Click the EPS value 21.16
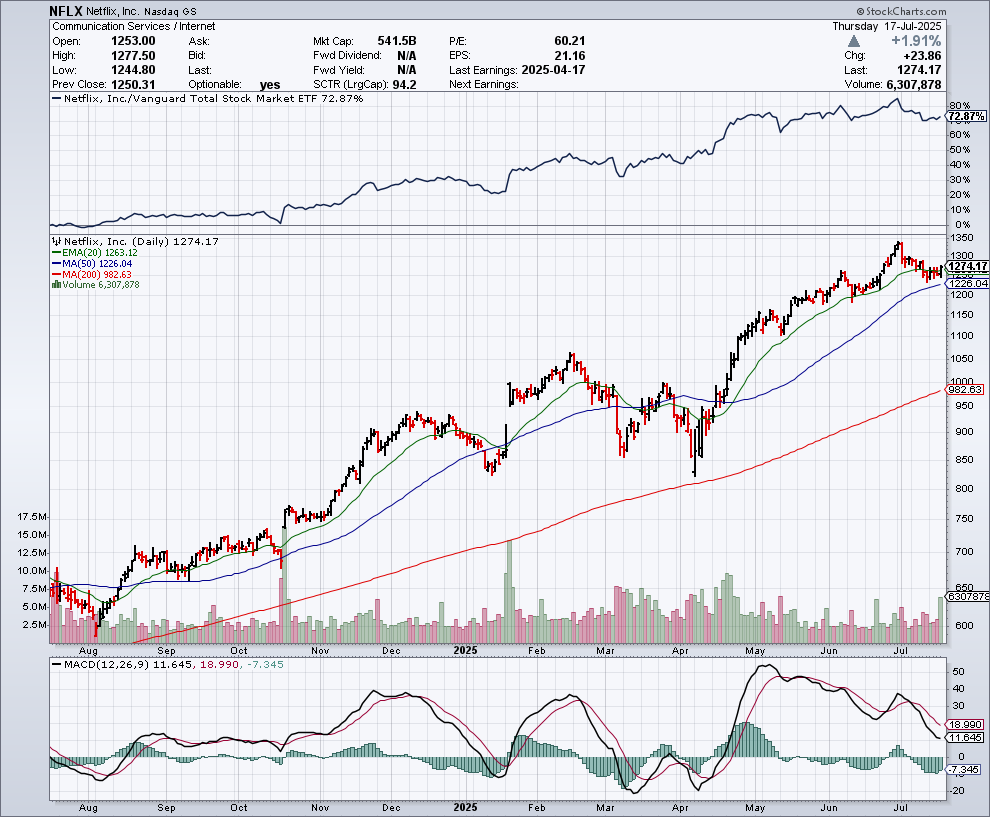Image resolution: width=990 pixels, height=817 pixels. pos(570,56)
